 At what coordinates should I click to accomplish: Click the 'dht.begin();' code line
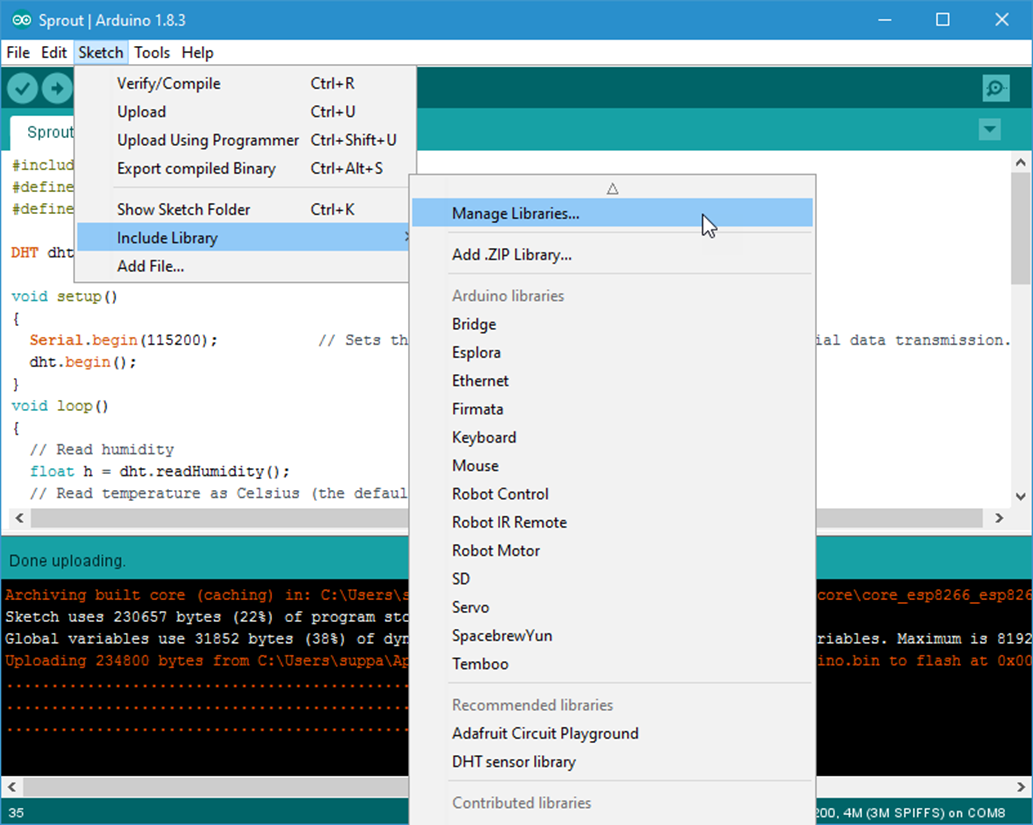(82, 362)
